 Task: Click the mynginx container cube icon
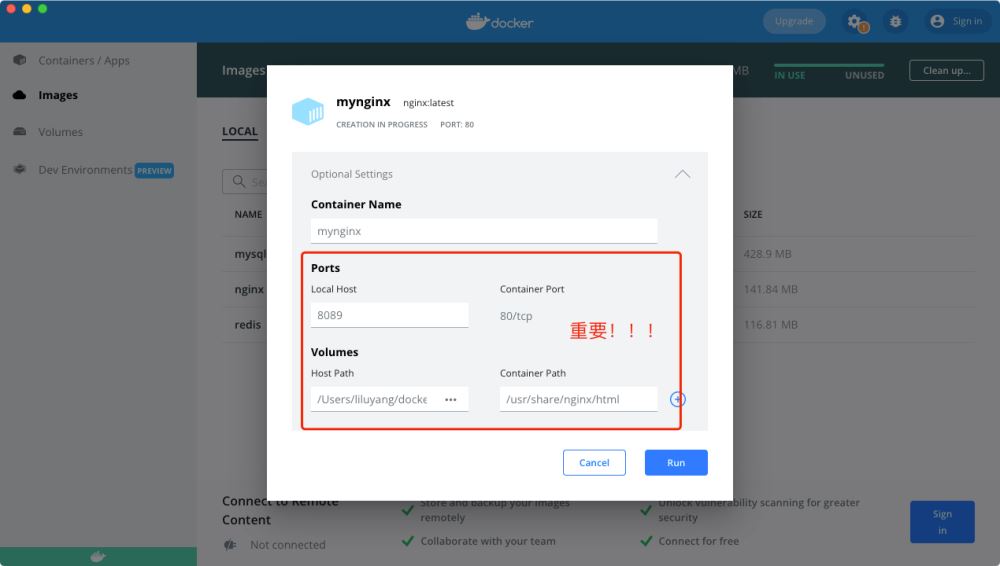(308, 112)
